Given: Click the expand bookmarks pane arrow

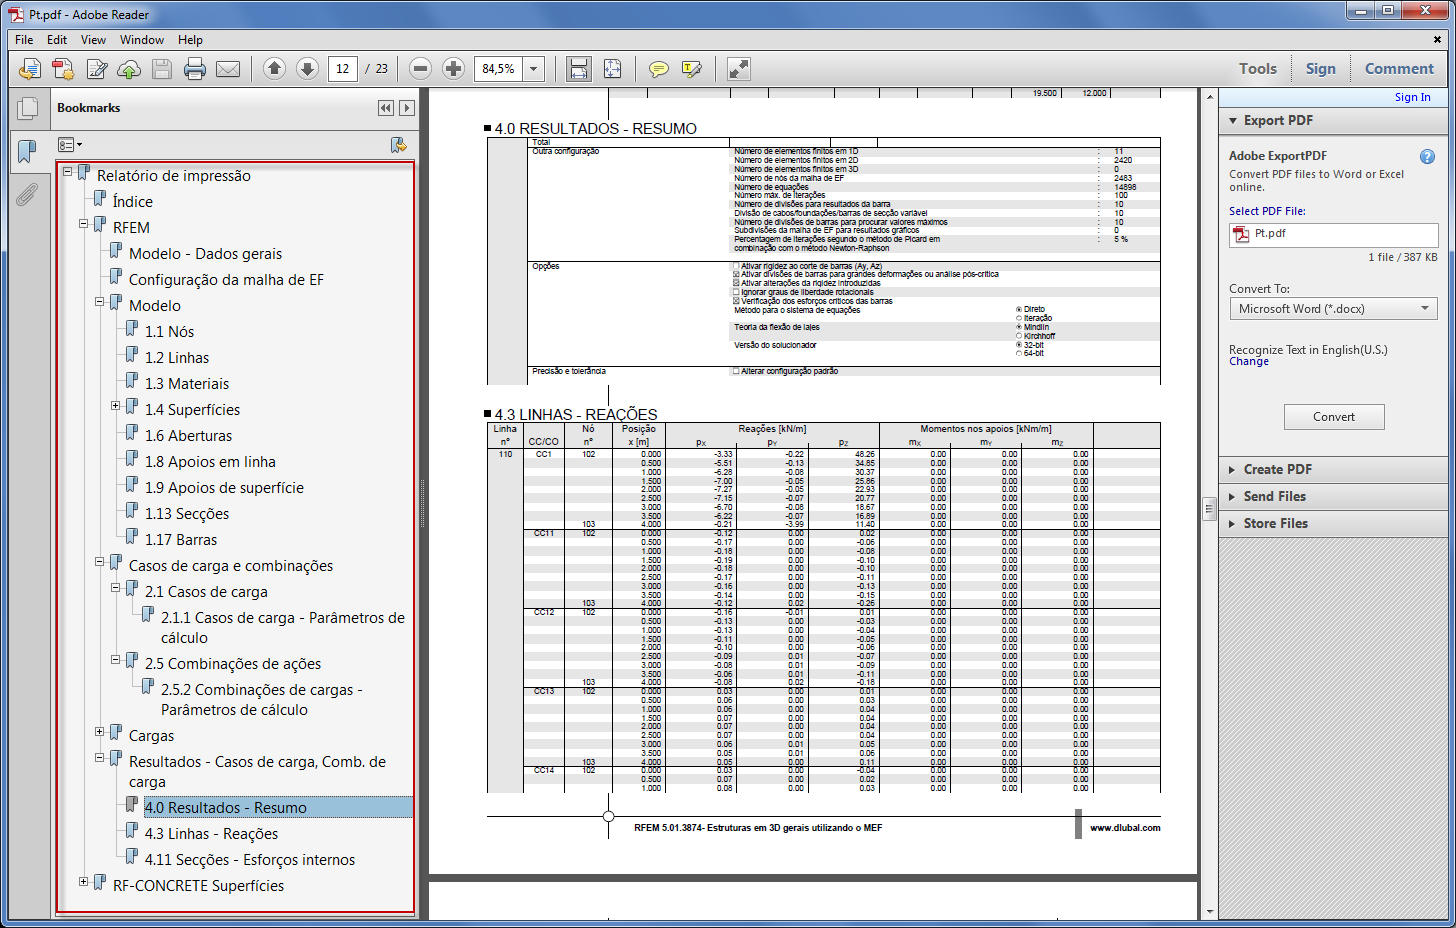Looking at the screenshot, I should tap(406, 108).
